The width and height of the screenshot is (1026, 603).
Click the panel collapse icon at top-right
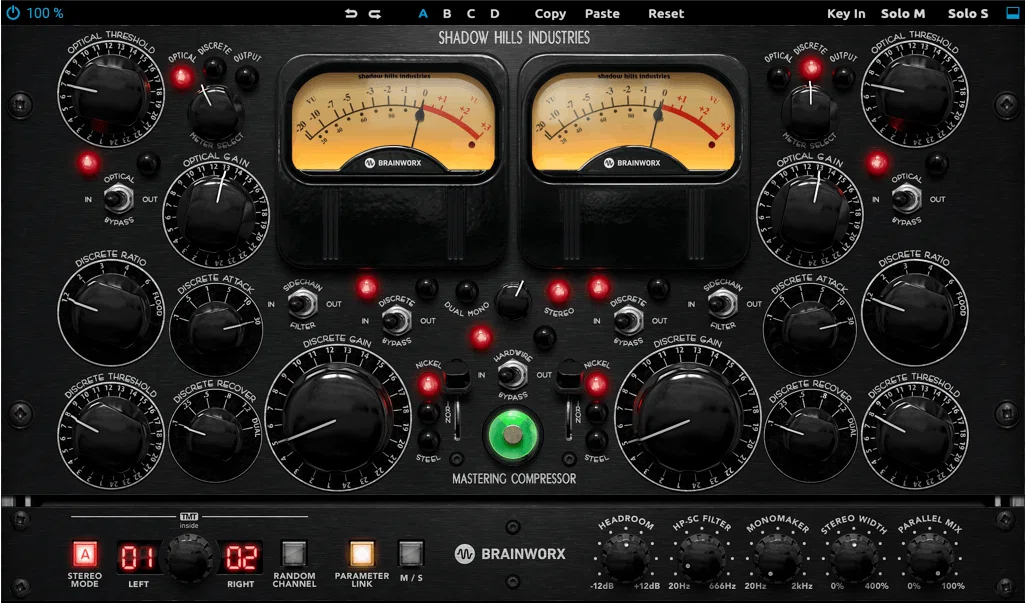point(1013,13)
